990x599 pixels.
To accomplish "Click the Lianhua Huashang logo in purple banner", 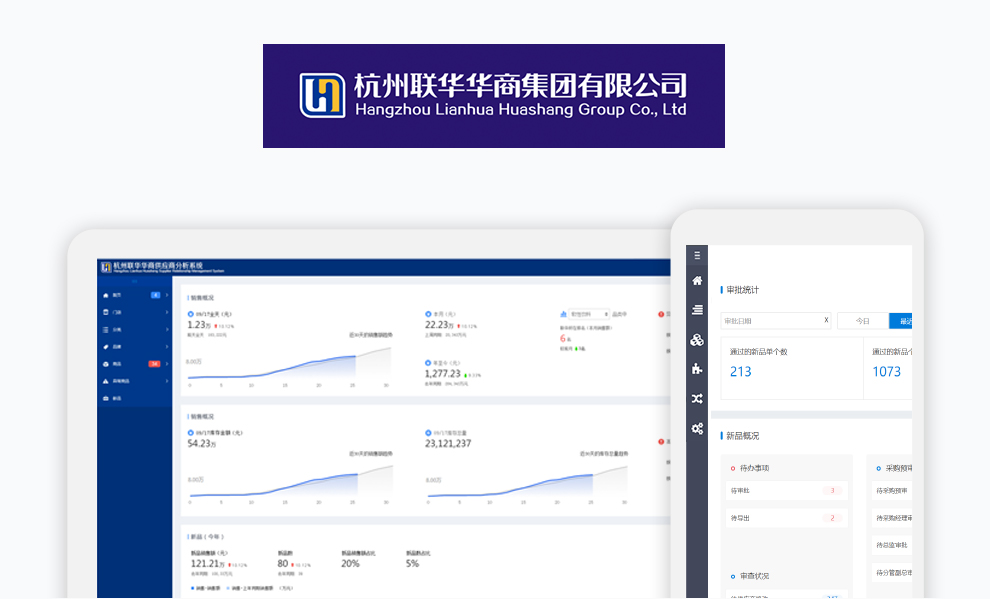I will [x=322, y=95].
